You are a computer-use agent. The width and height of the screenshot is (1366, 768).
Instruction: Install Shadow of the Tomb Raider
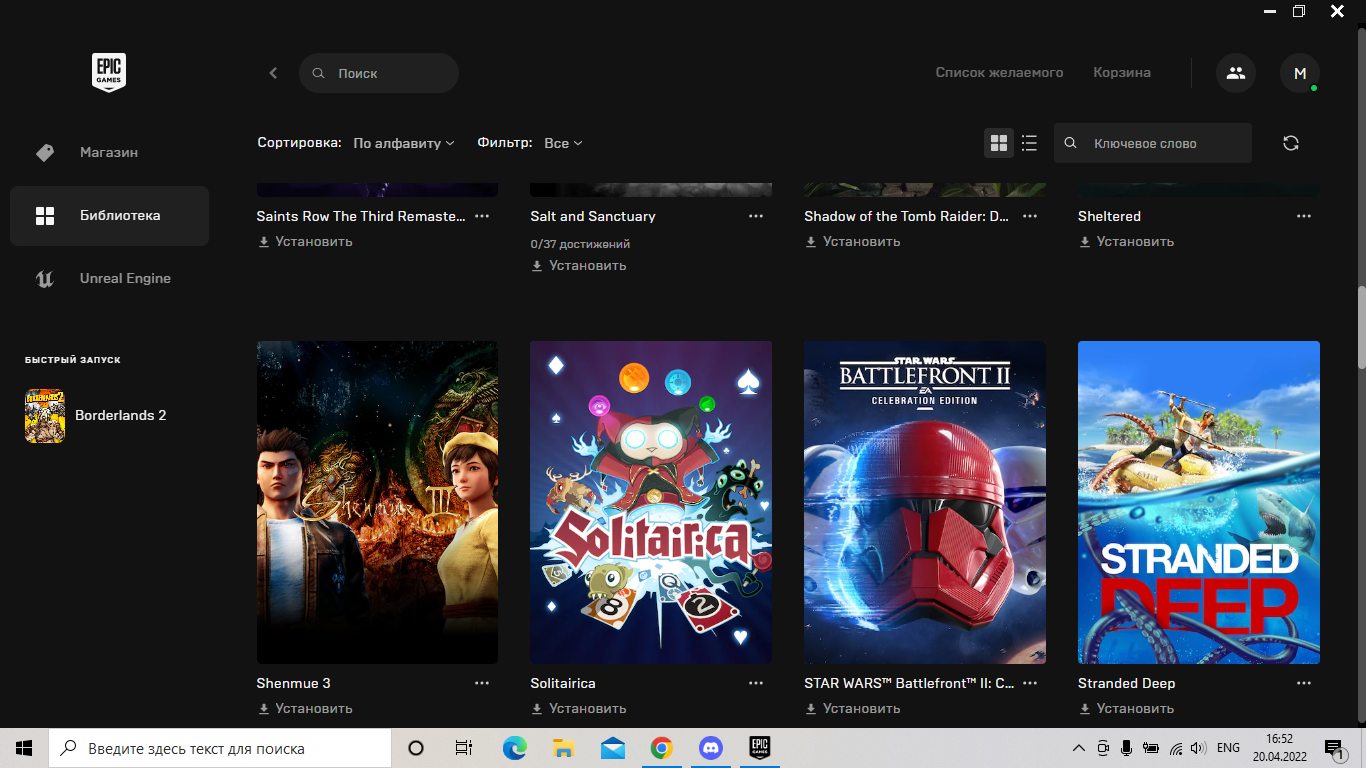click(x=853, y=242)
